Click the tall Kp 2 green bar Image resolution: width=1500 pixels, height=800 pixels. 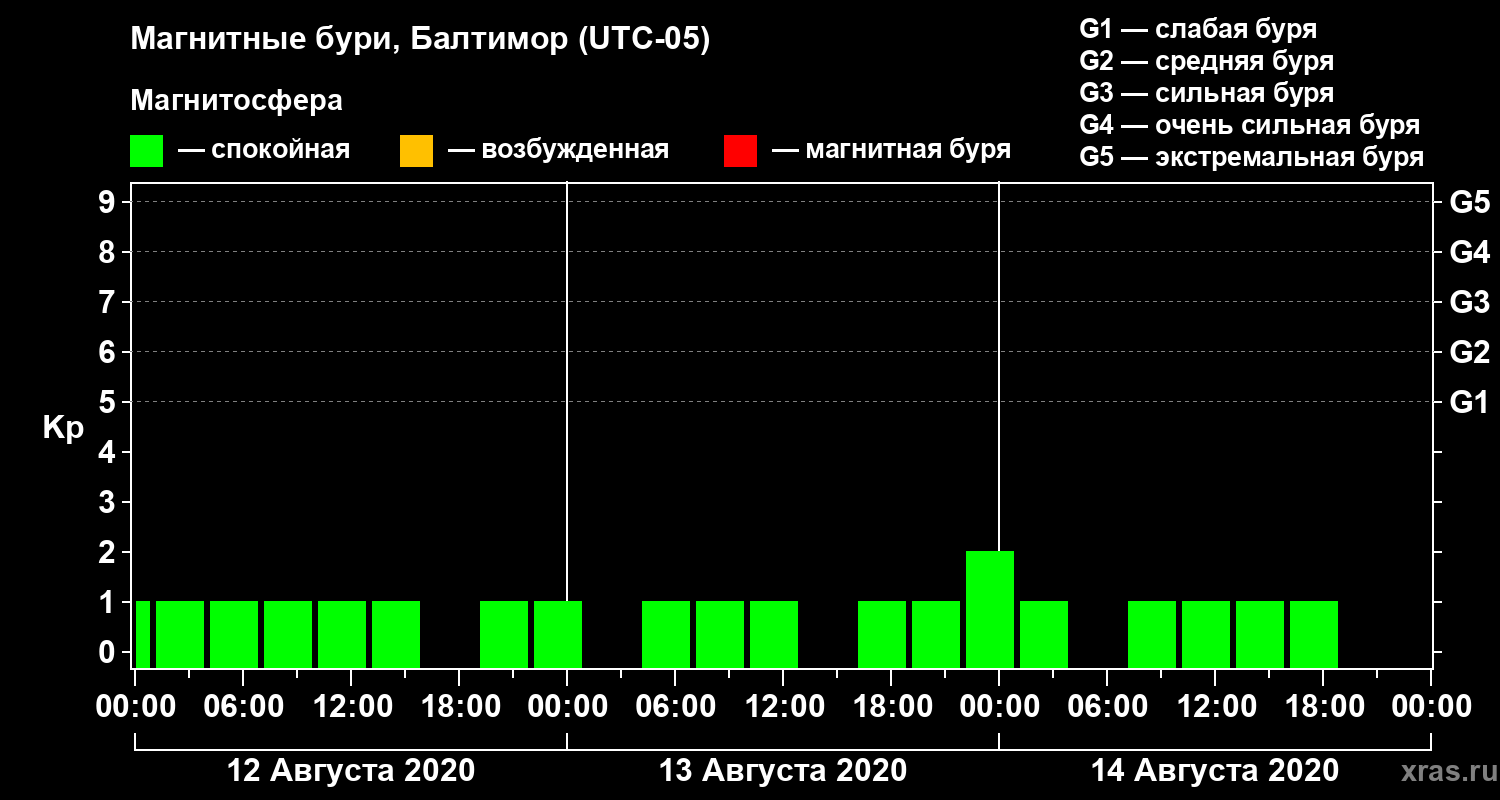click(x=990, y=609)
